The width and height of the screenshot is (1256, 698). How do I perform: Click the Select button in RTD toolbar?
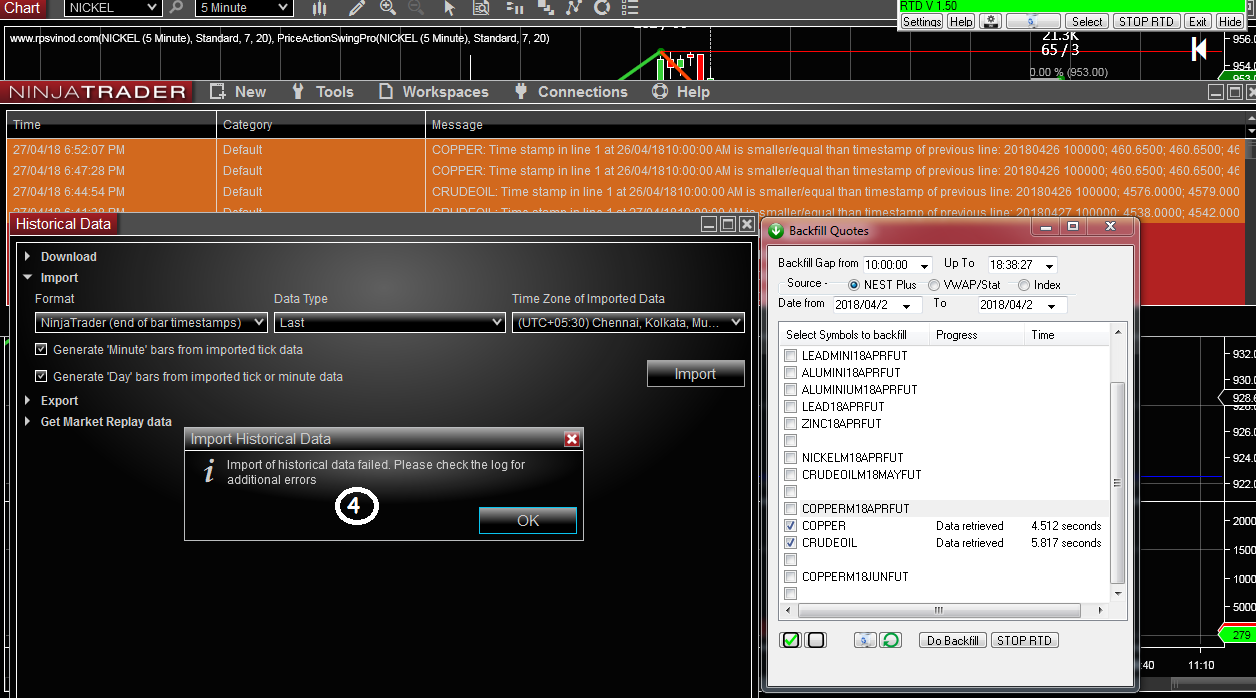point(1087,21)
